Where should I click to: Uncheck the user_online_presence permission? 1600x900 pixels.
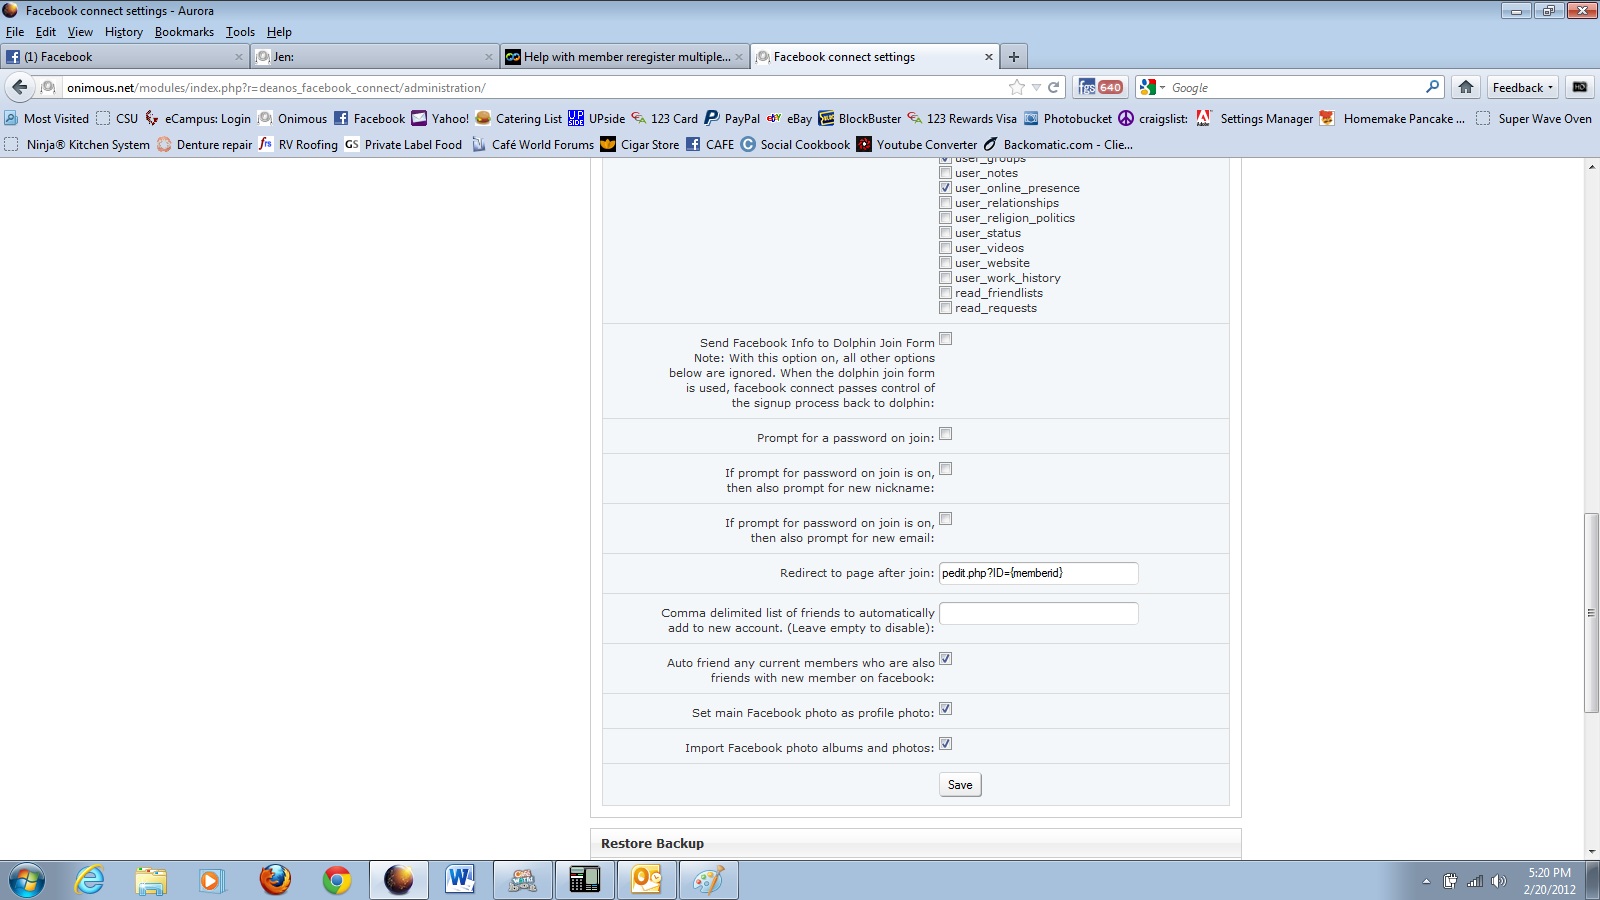pyautogui.click(x=945, y=188)
